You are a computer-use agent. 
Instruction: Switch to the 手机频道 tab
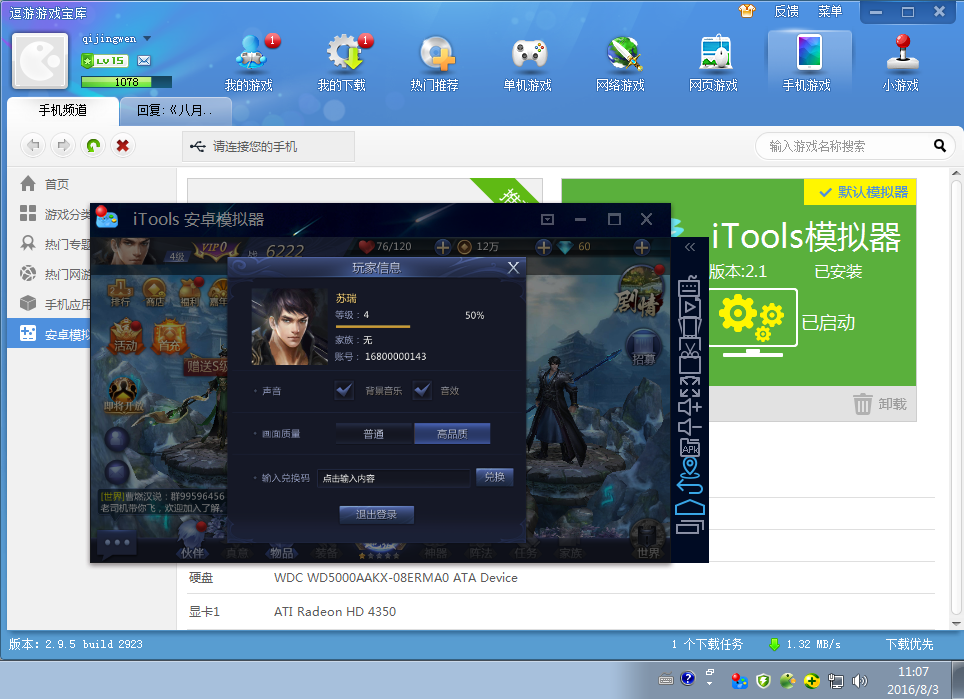pyautogui.click(x=63, y=111)
